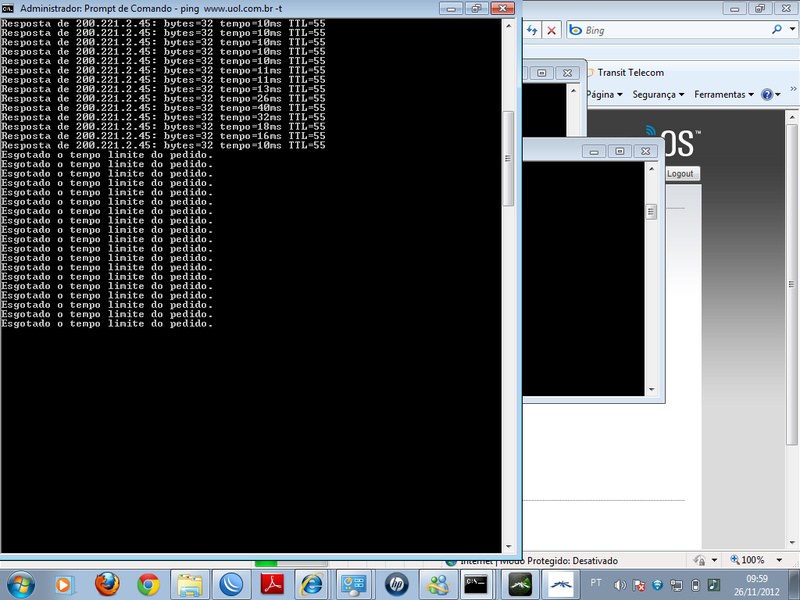
Task: Click the Internet Explorer page scroll-up arrow
Action: [x=791, y=117]
